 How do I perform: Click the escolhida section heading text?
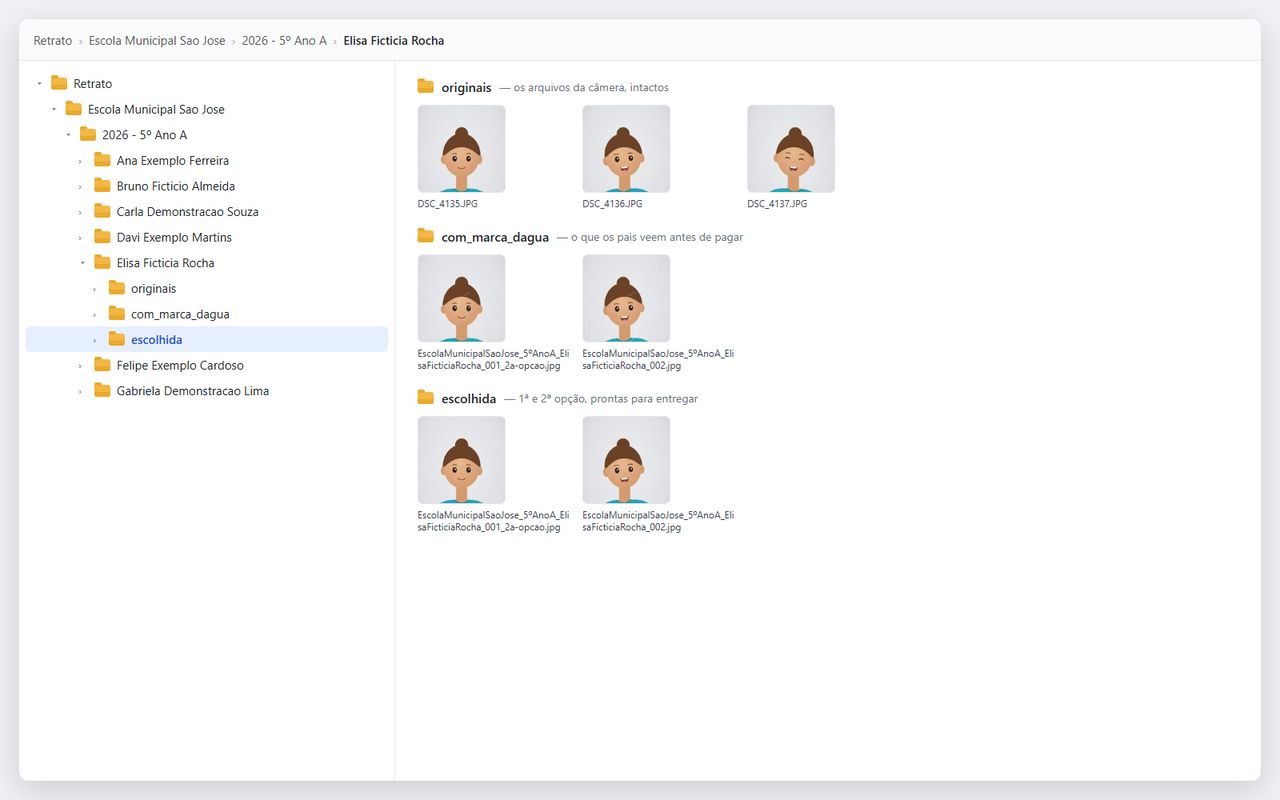pyautogui.click(x=468, y=399)
